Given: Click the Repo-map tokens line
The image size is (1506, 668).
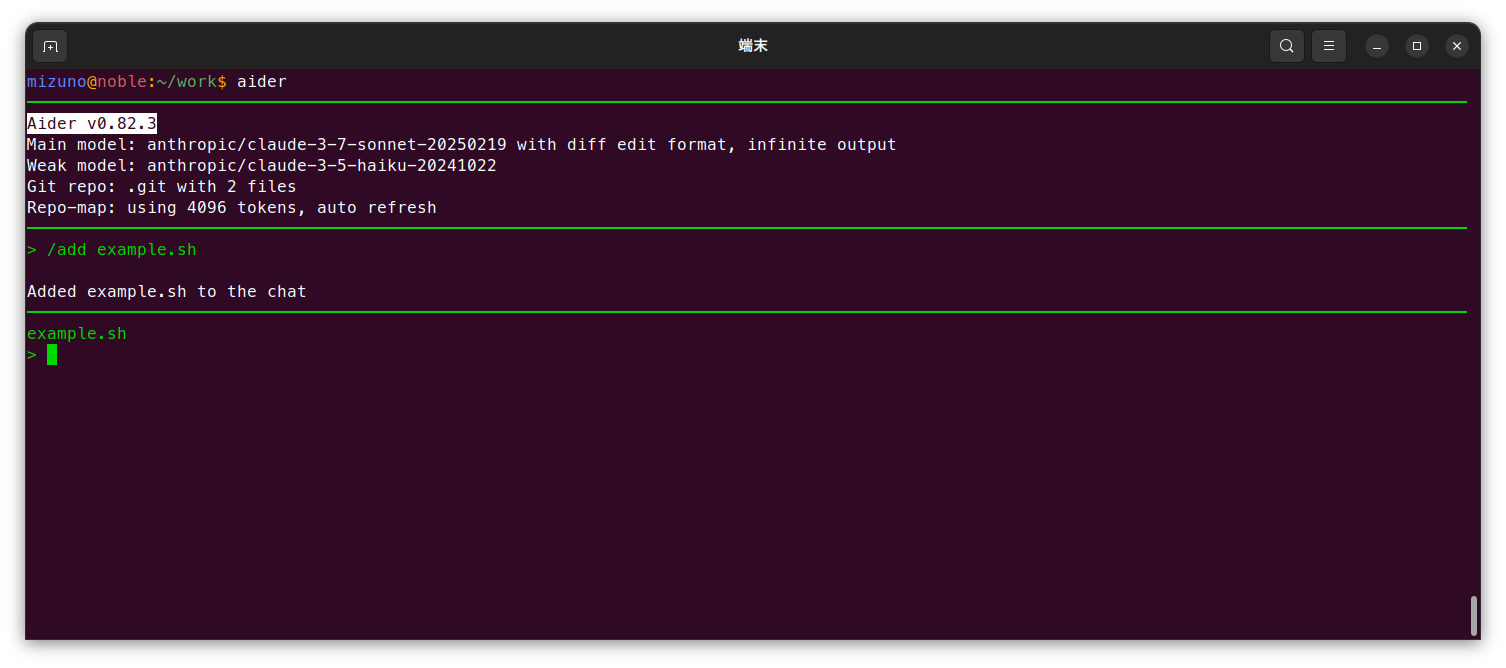Looking at the screenshot, I should pos(231,208).
